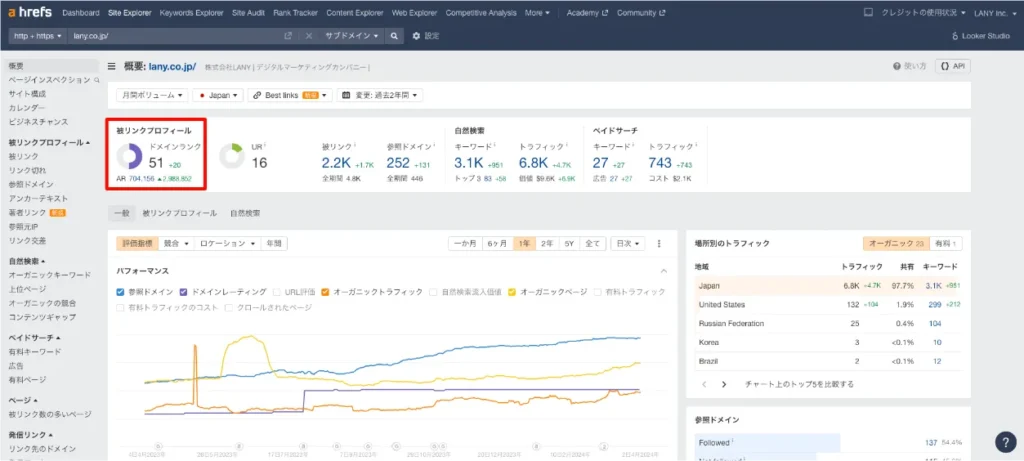Screen dimensions: 1024x461
Task: Select 2年 time range
Action: coord(547,244)
